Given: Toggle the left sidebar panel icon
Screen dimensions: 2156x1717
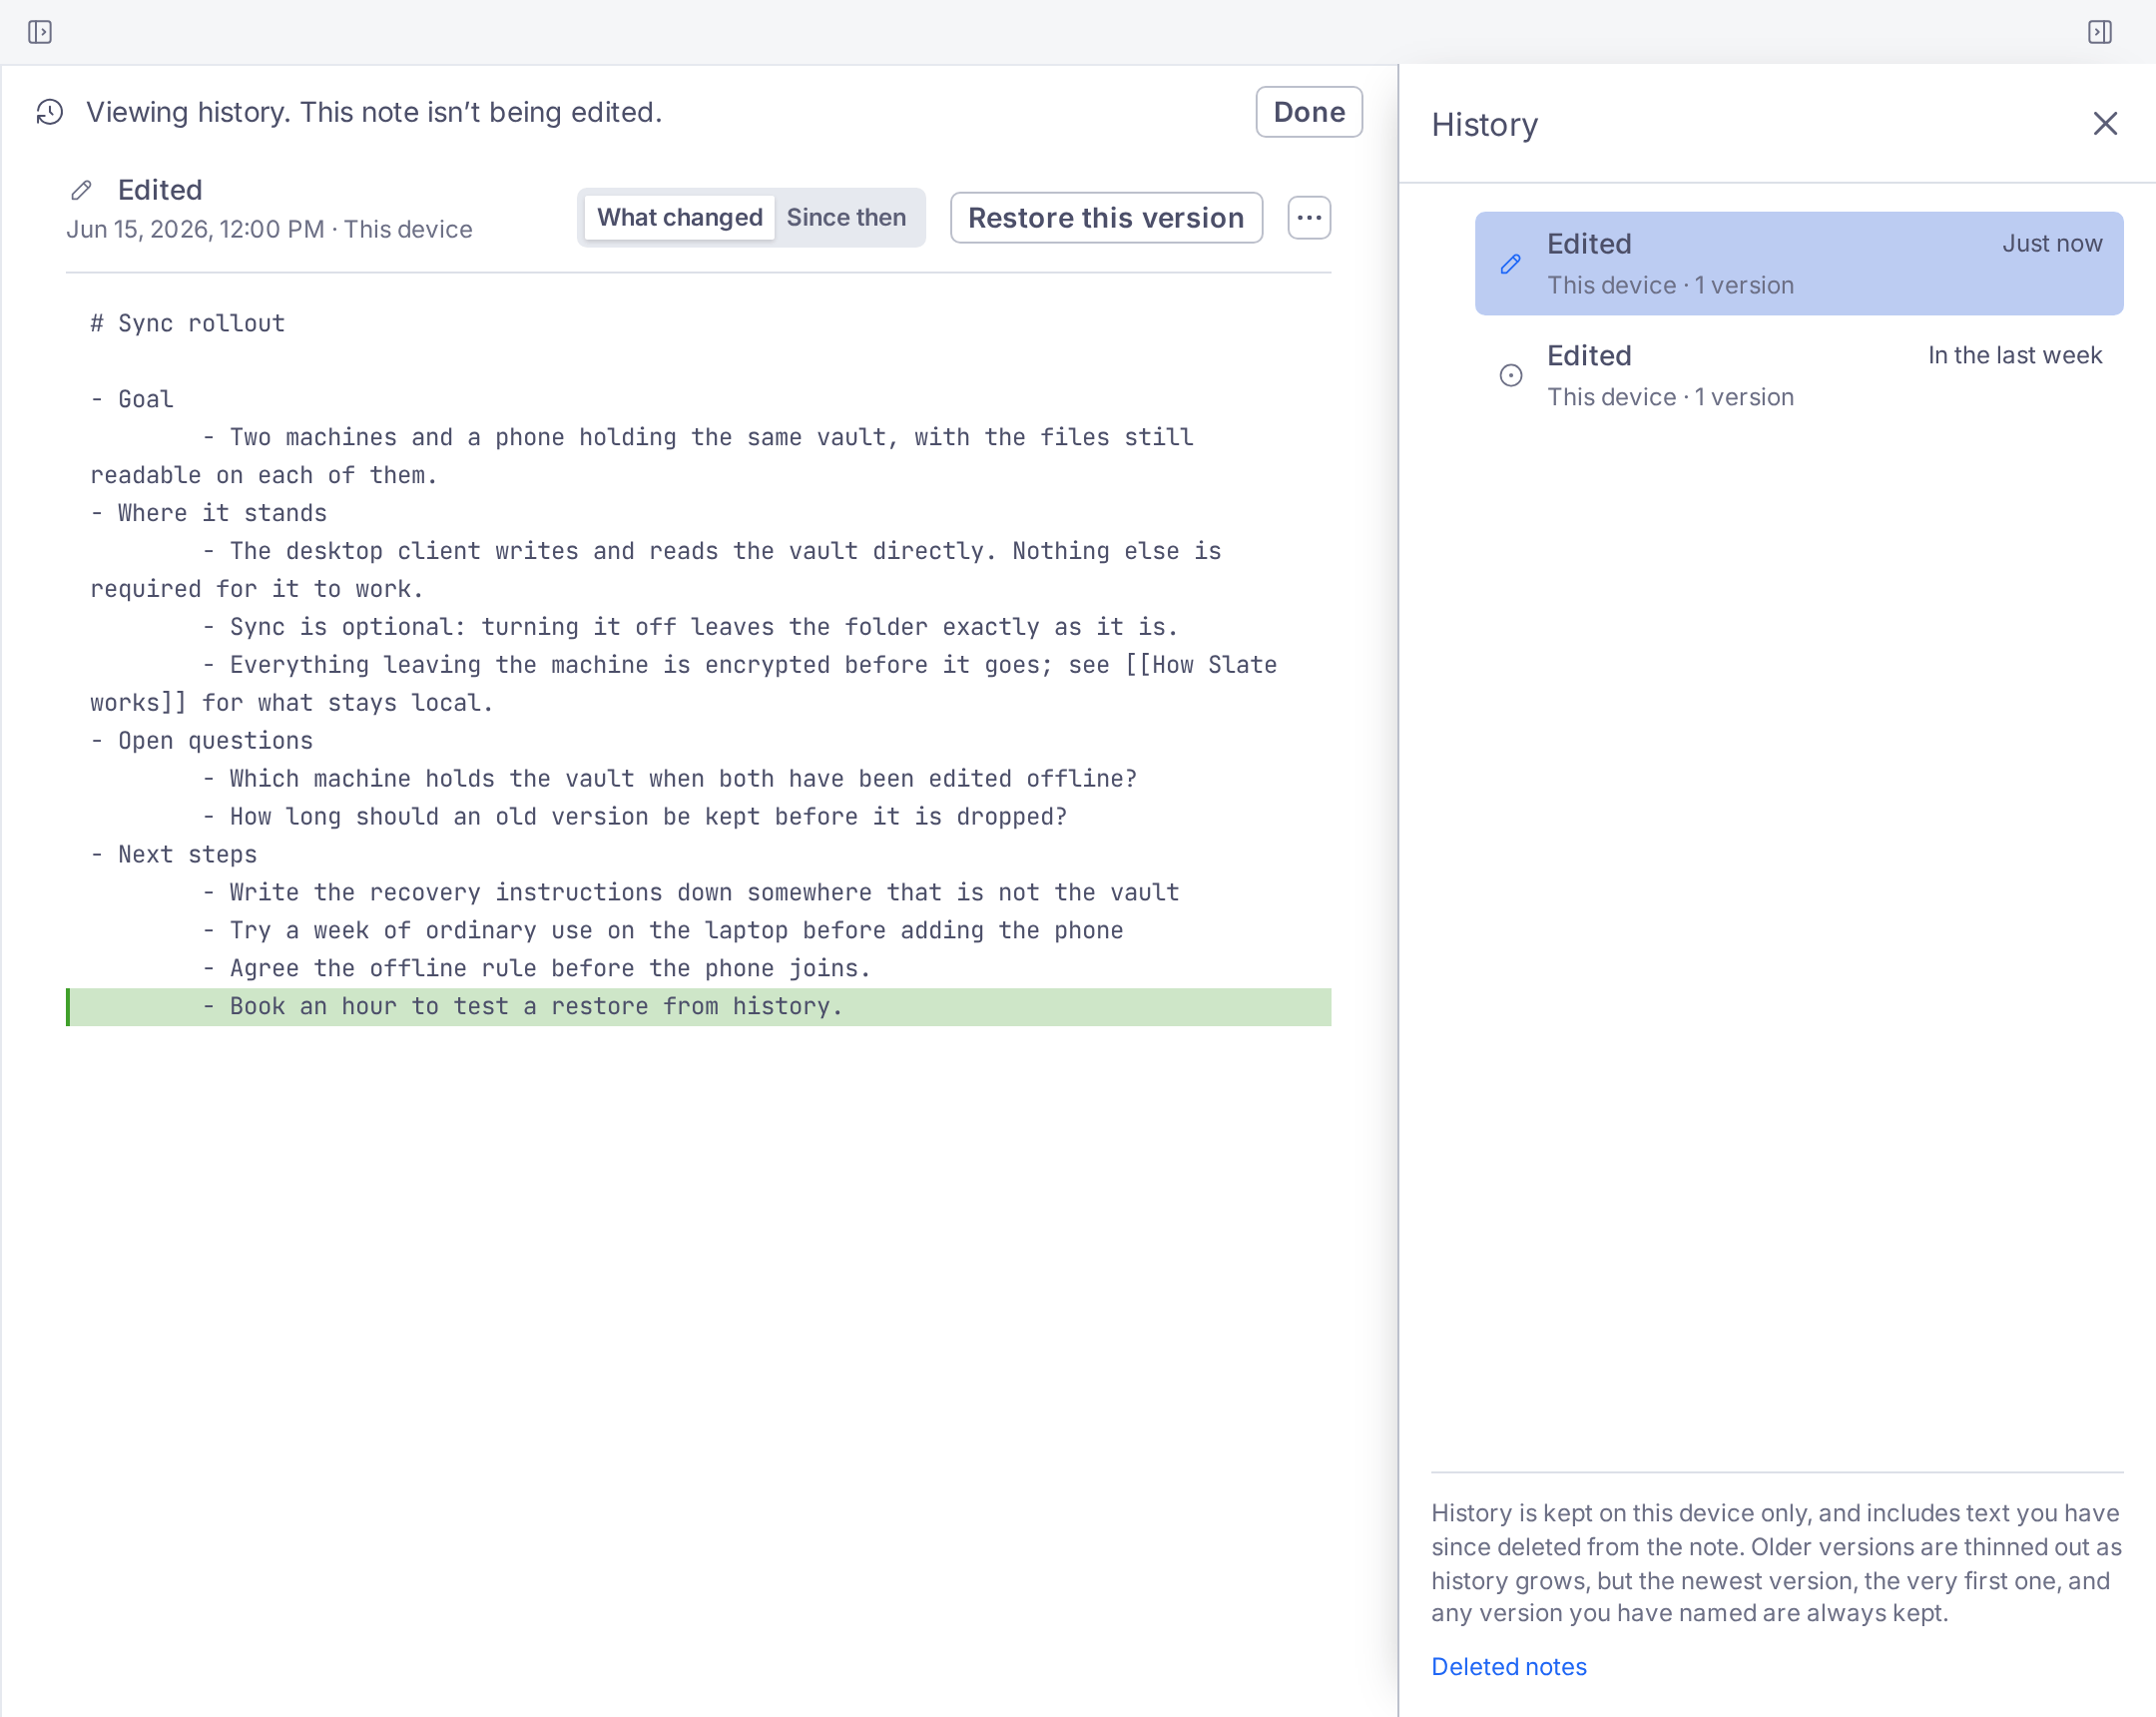Looking at the screenshot, I should [40, 32].
